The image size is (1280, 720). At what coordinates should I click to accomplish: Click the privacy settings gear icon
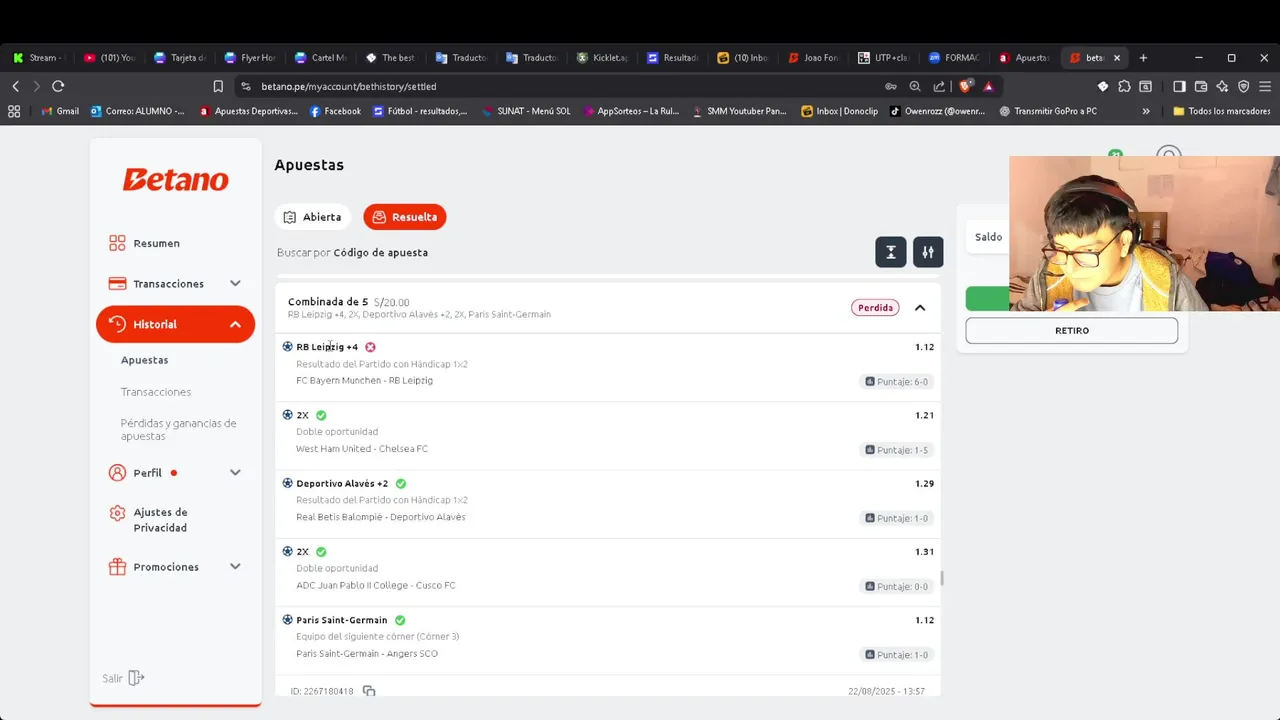click(117, 513)
